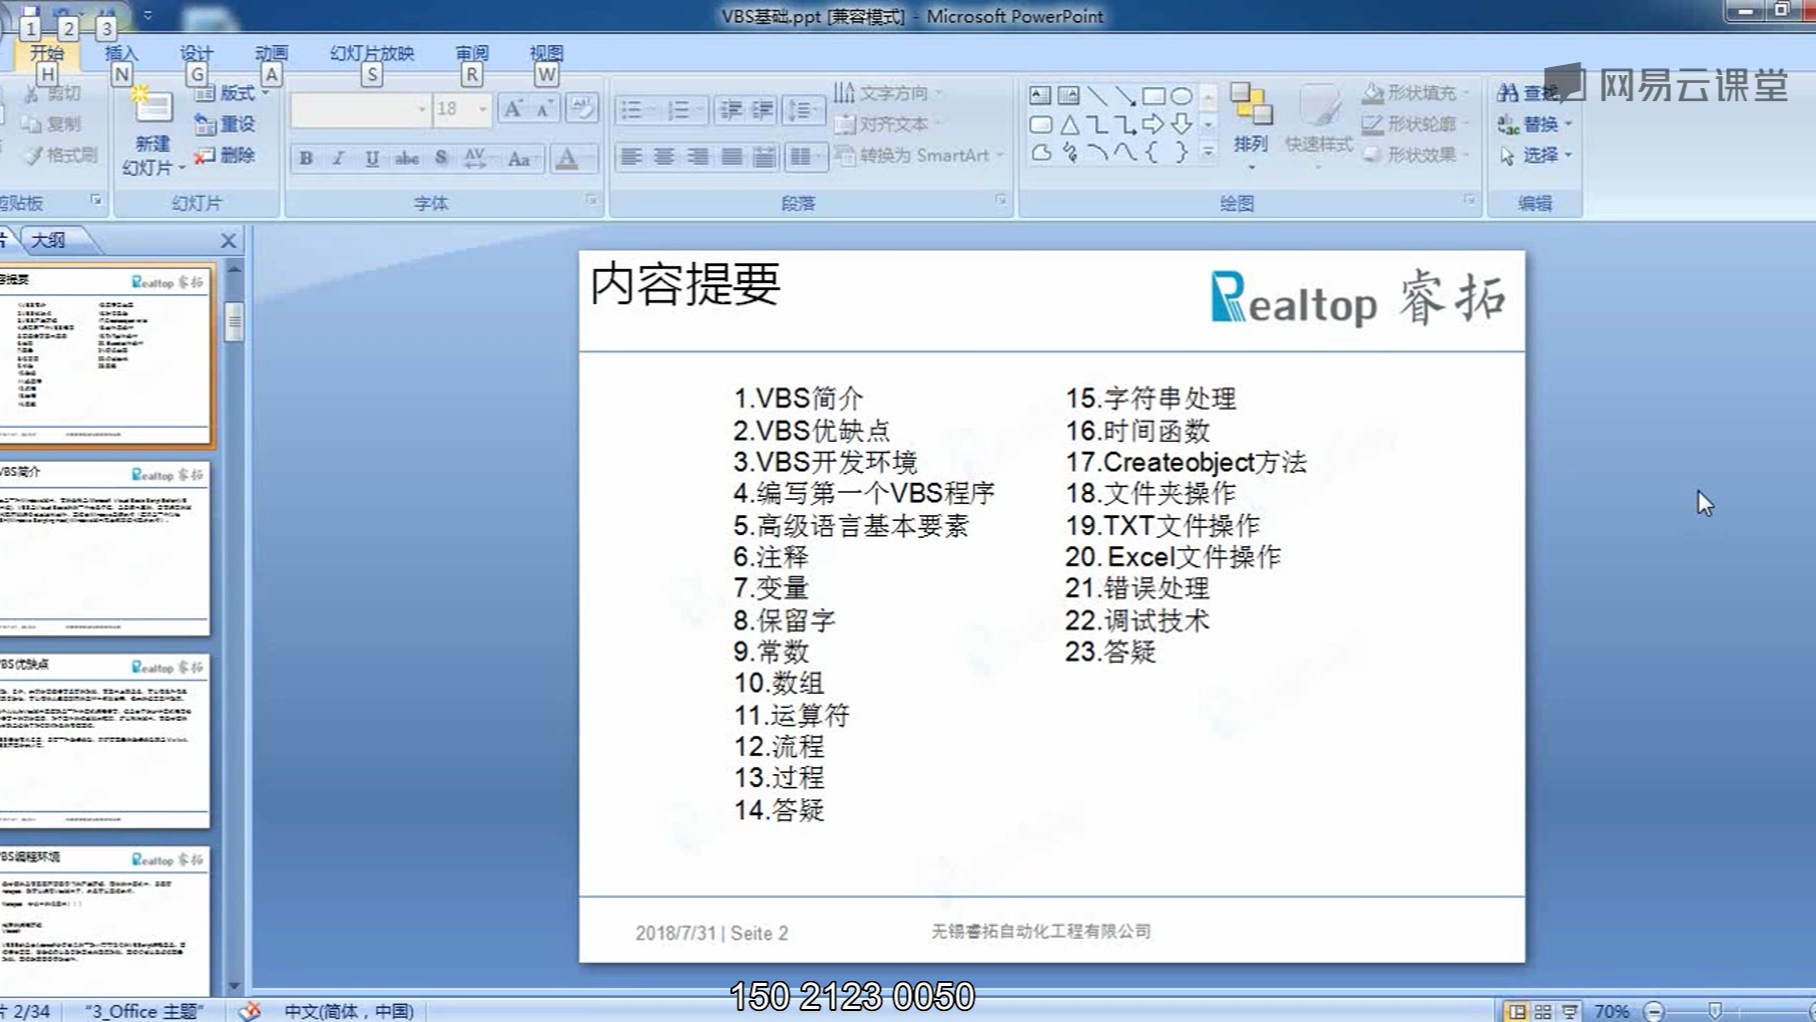Increase list indent level icon

click(x=762, y=109)
